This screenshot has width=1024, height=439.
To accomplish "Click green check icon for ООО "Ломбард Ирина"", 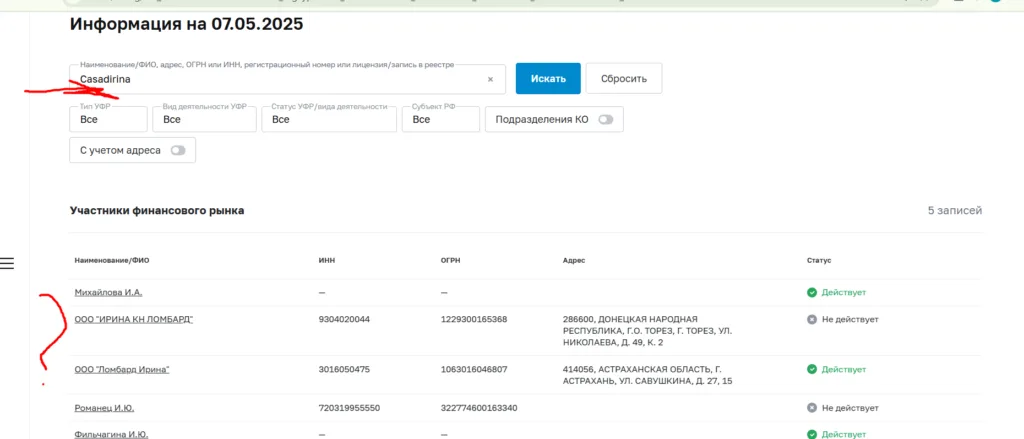I will 812,369.
